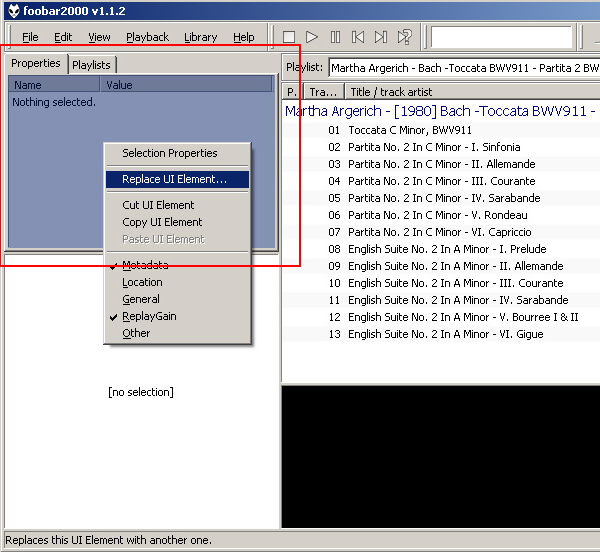Toggle the Metadata checked item
Screen dimensions: 600x552
[178, 265]
